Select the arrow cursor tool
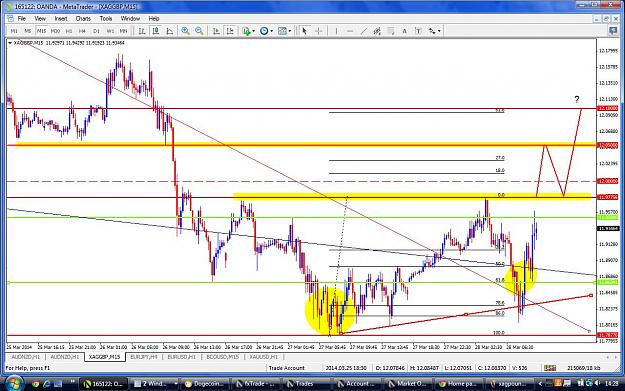 [x=305, y=31]
